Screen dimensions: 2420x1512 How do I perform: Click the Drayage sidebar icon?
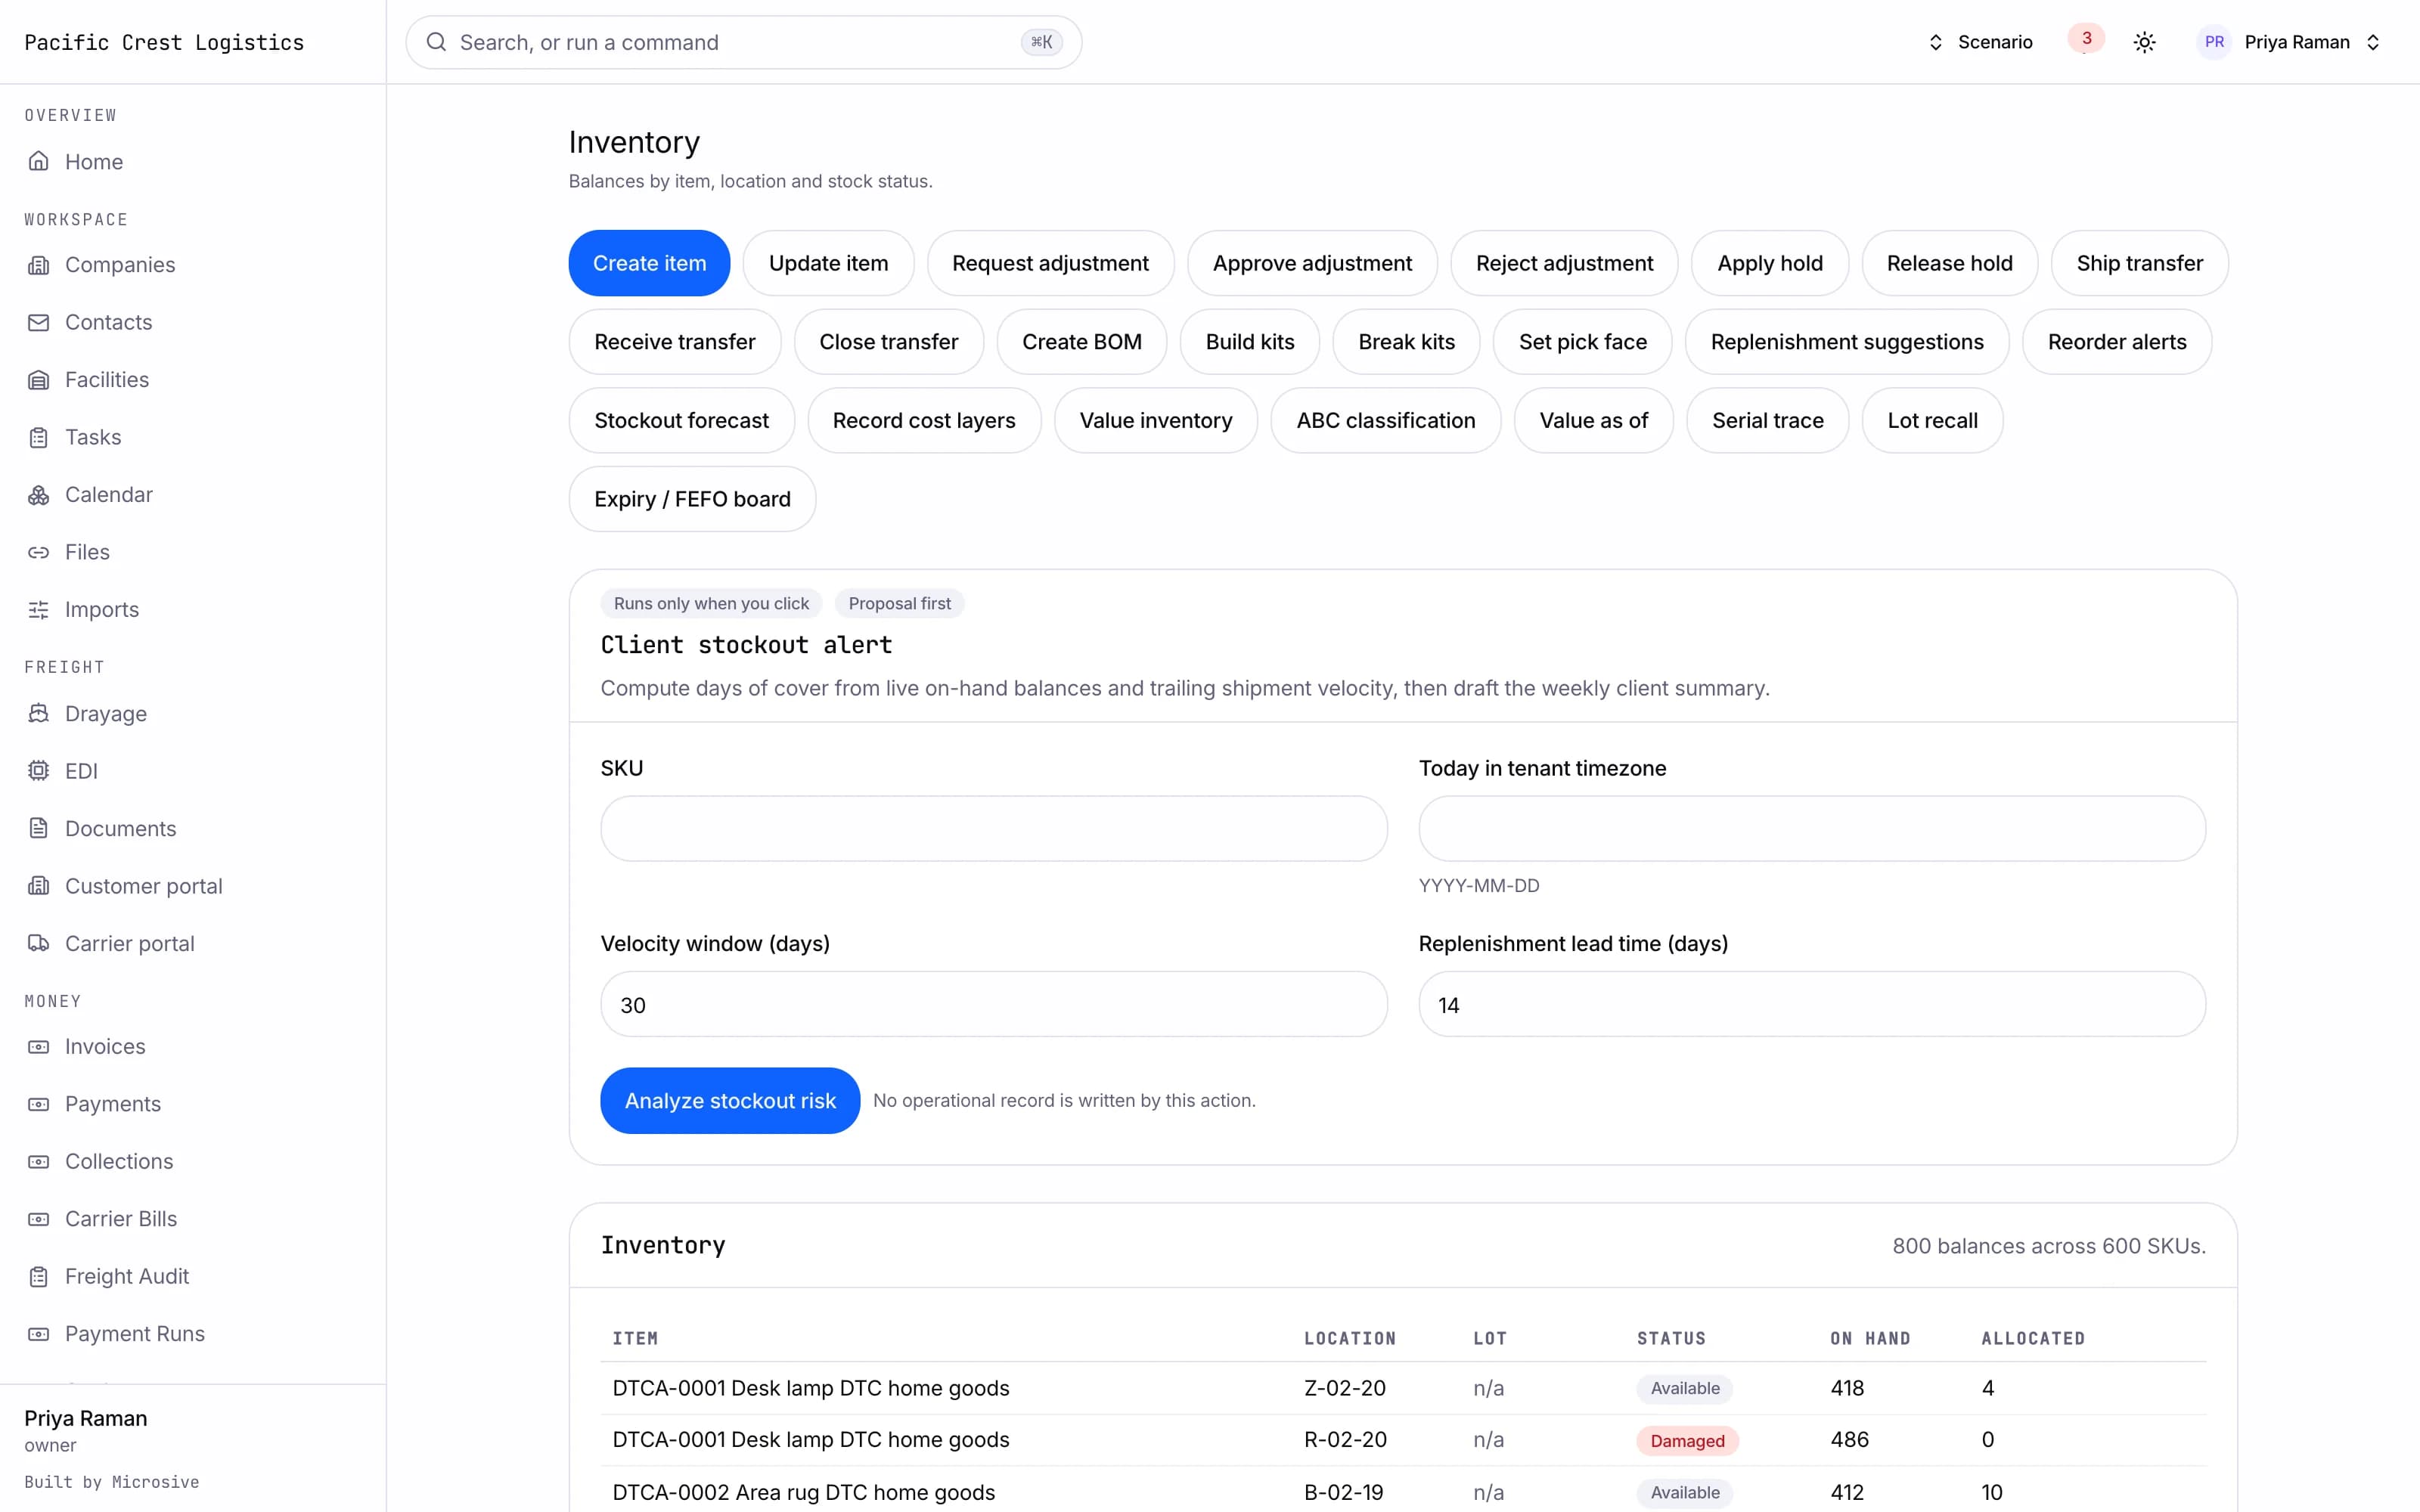point(38,714)
